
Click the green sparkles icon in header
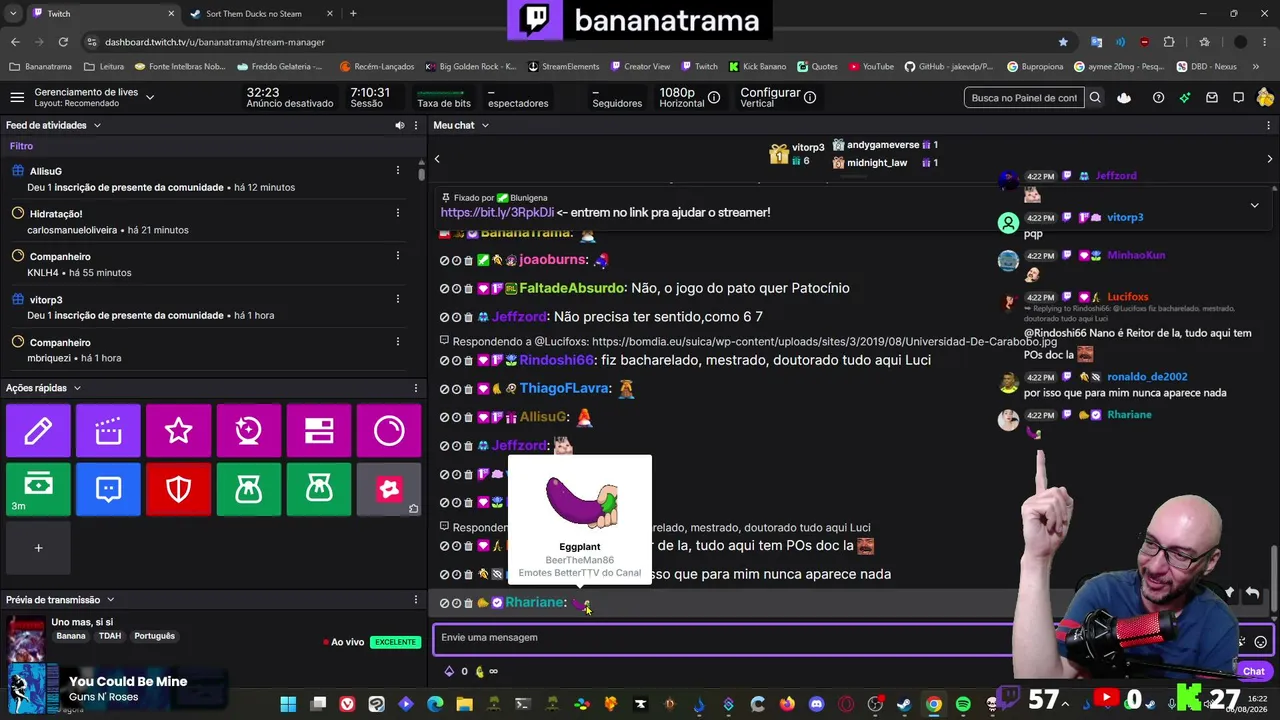[1185, 98]
